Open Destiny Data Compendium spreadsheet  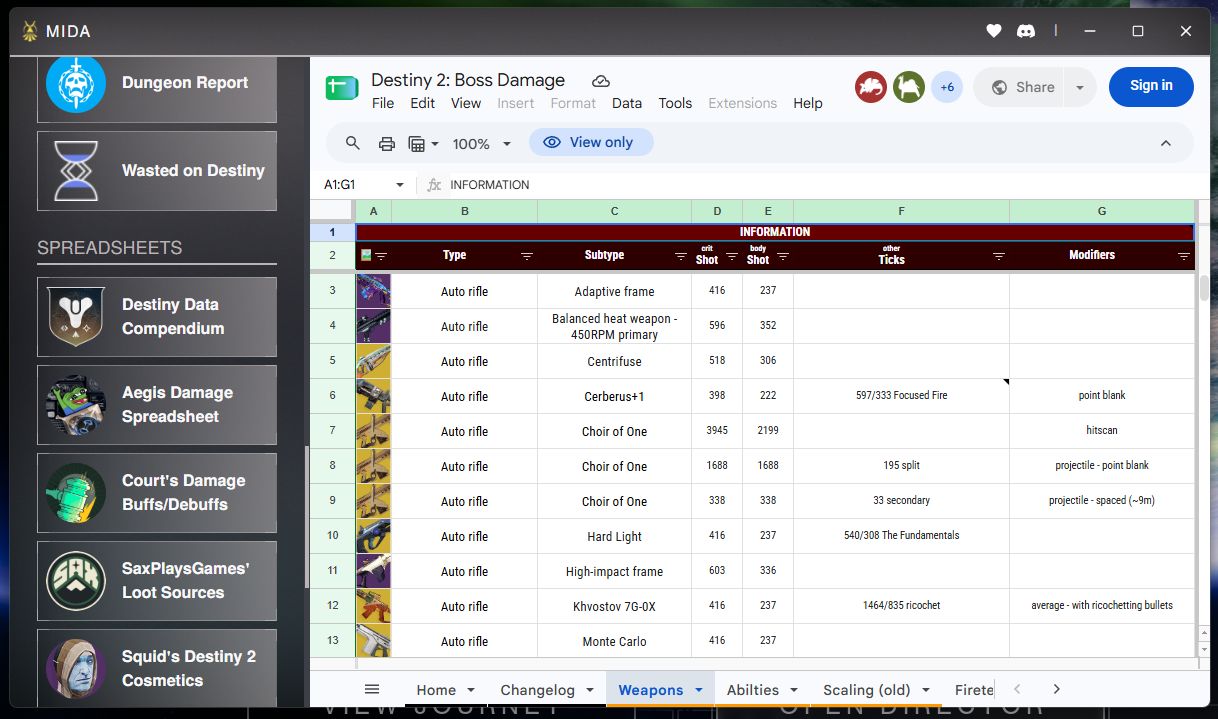click(157, 317)
